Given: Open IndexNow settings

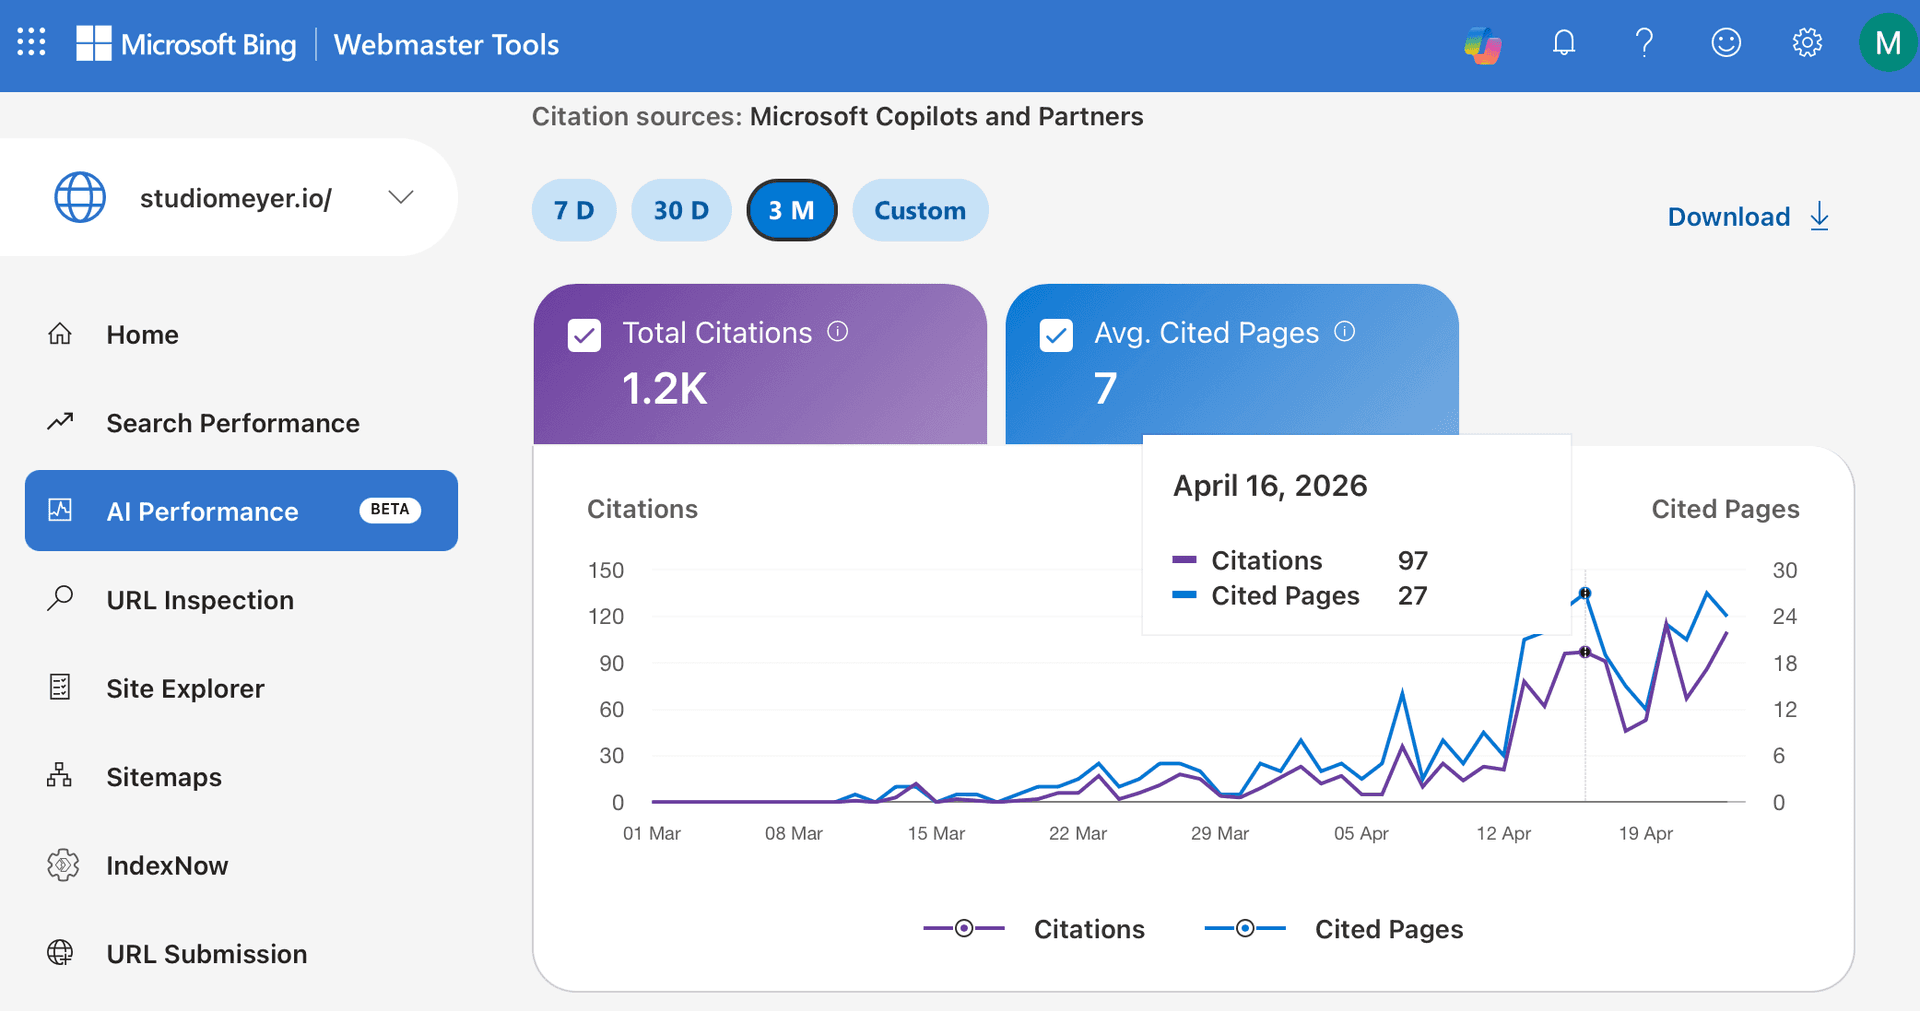Looking at the screenshot, I should click(x=167, y=865).
